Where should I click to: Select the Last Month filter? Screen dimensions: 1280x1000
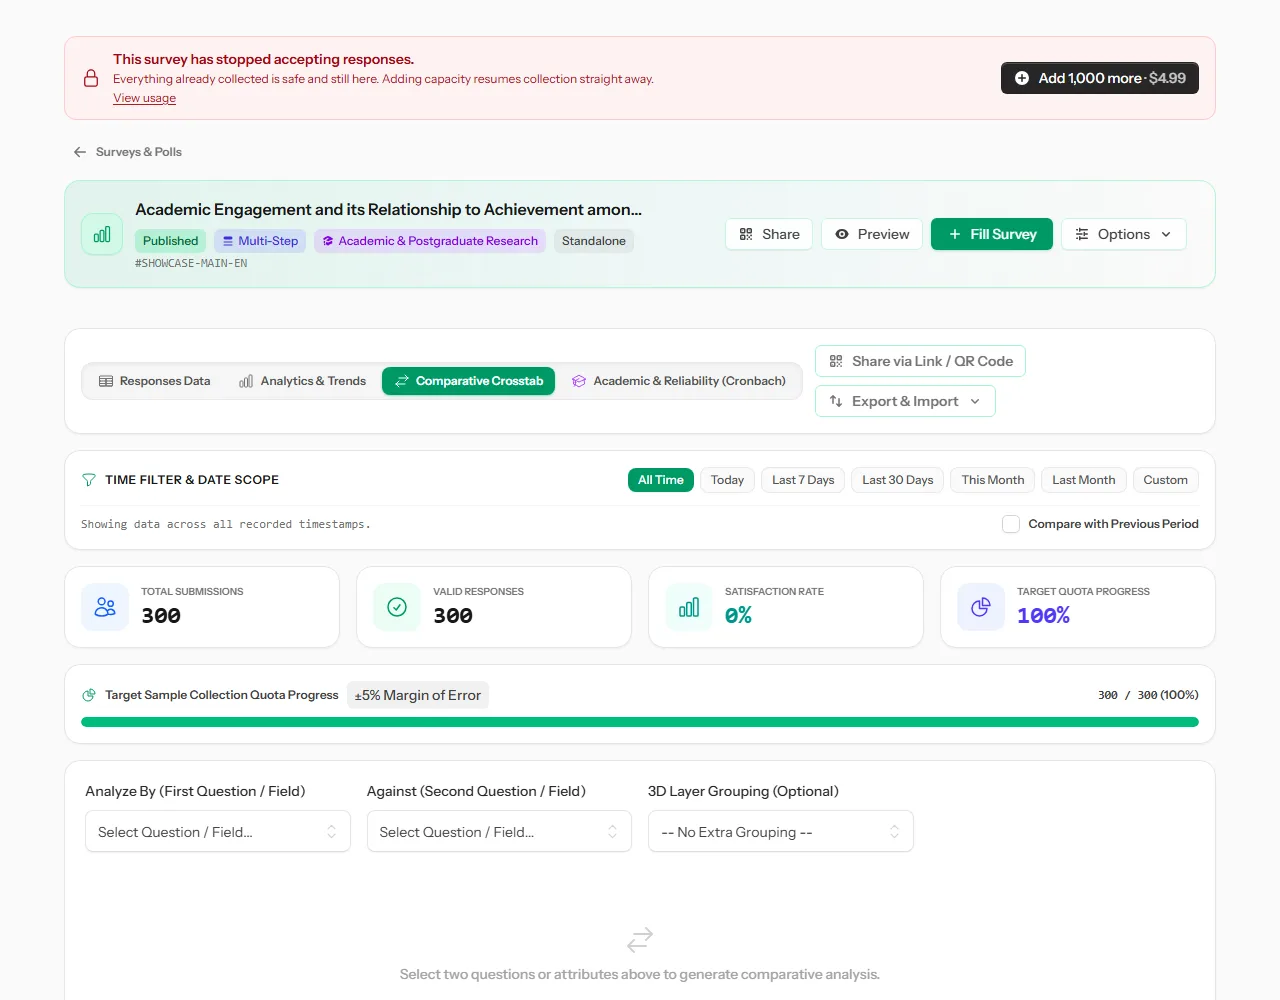click(x=1084, y=480)
